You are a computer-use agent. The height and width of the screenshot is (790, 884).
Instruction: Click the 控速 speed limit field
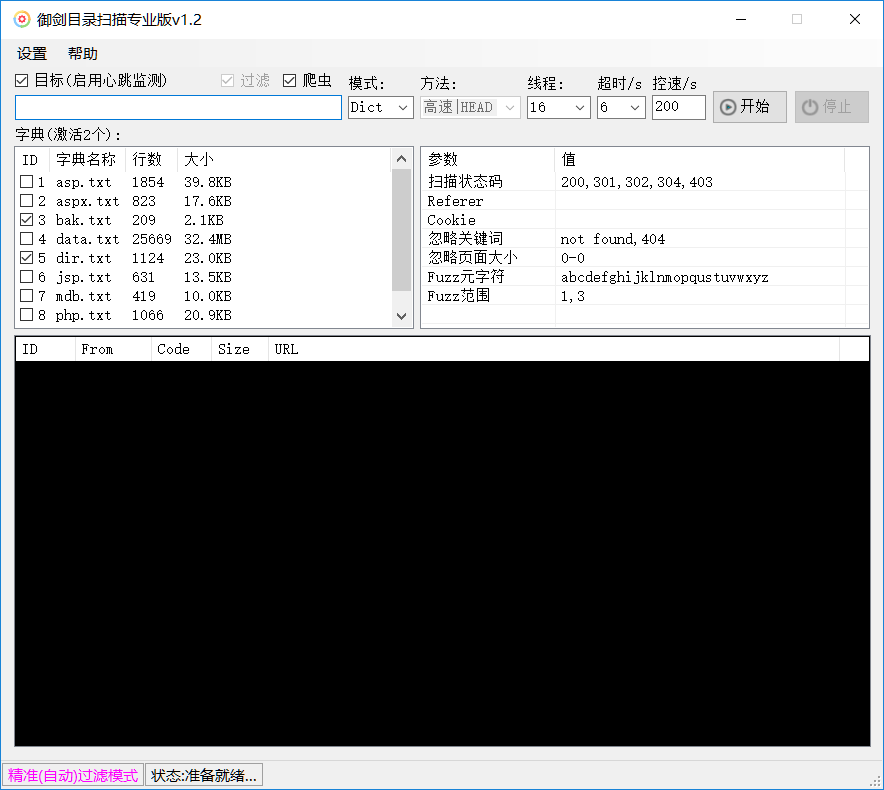tap(678, 107)
